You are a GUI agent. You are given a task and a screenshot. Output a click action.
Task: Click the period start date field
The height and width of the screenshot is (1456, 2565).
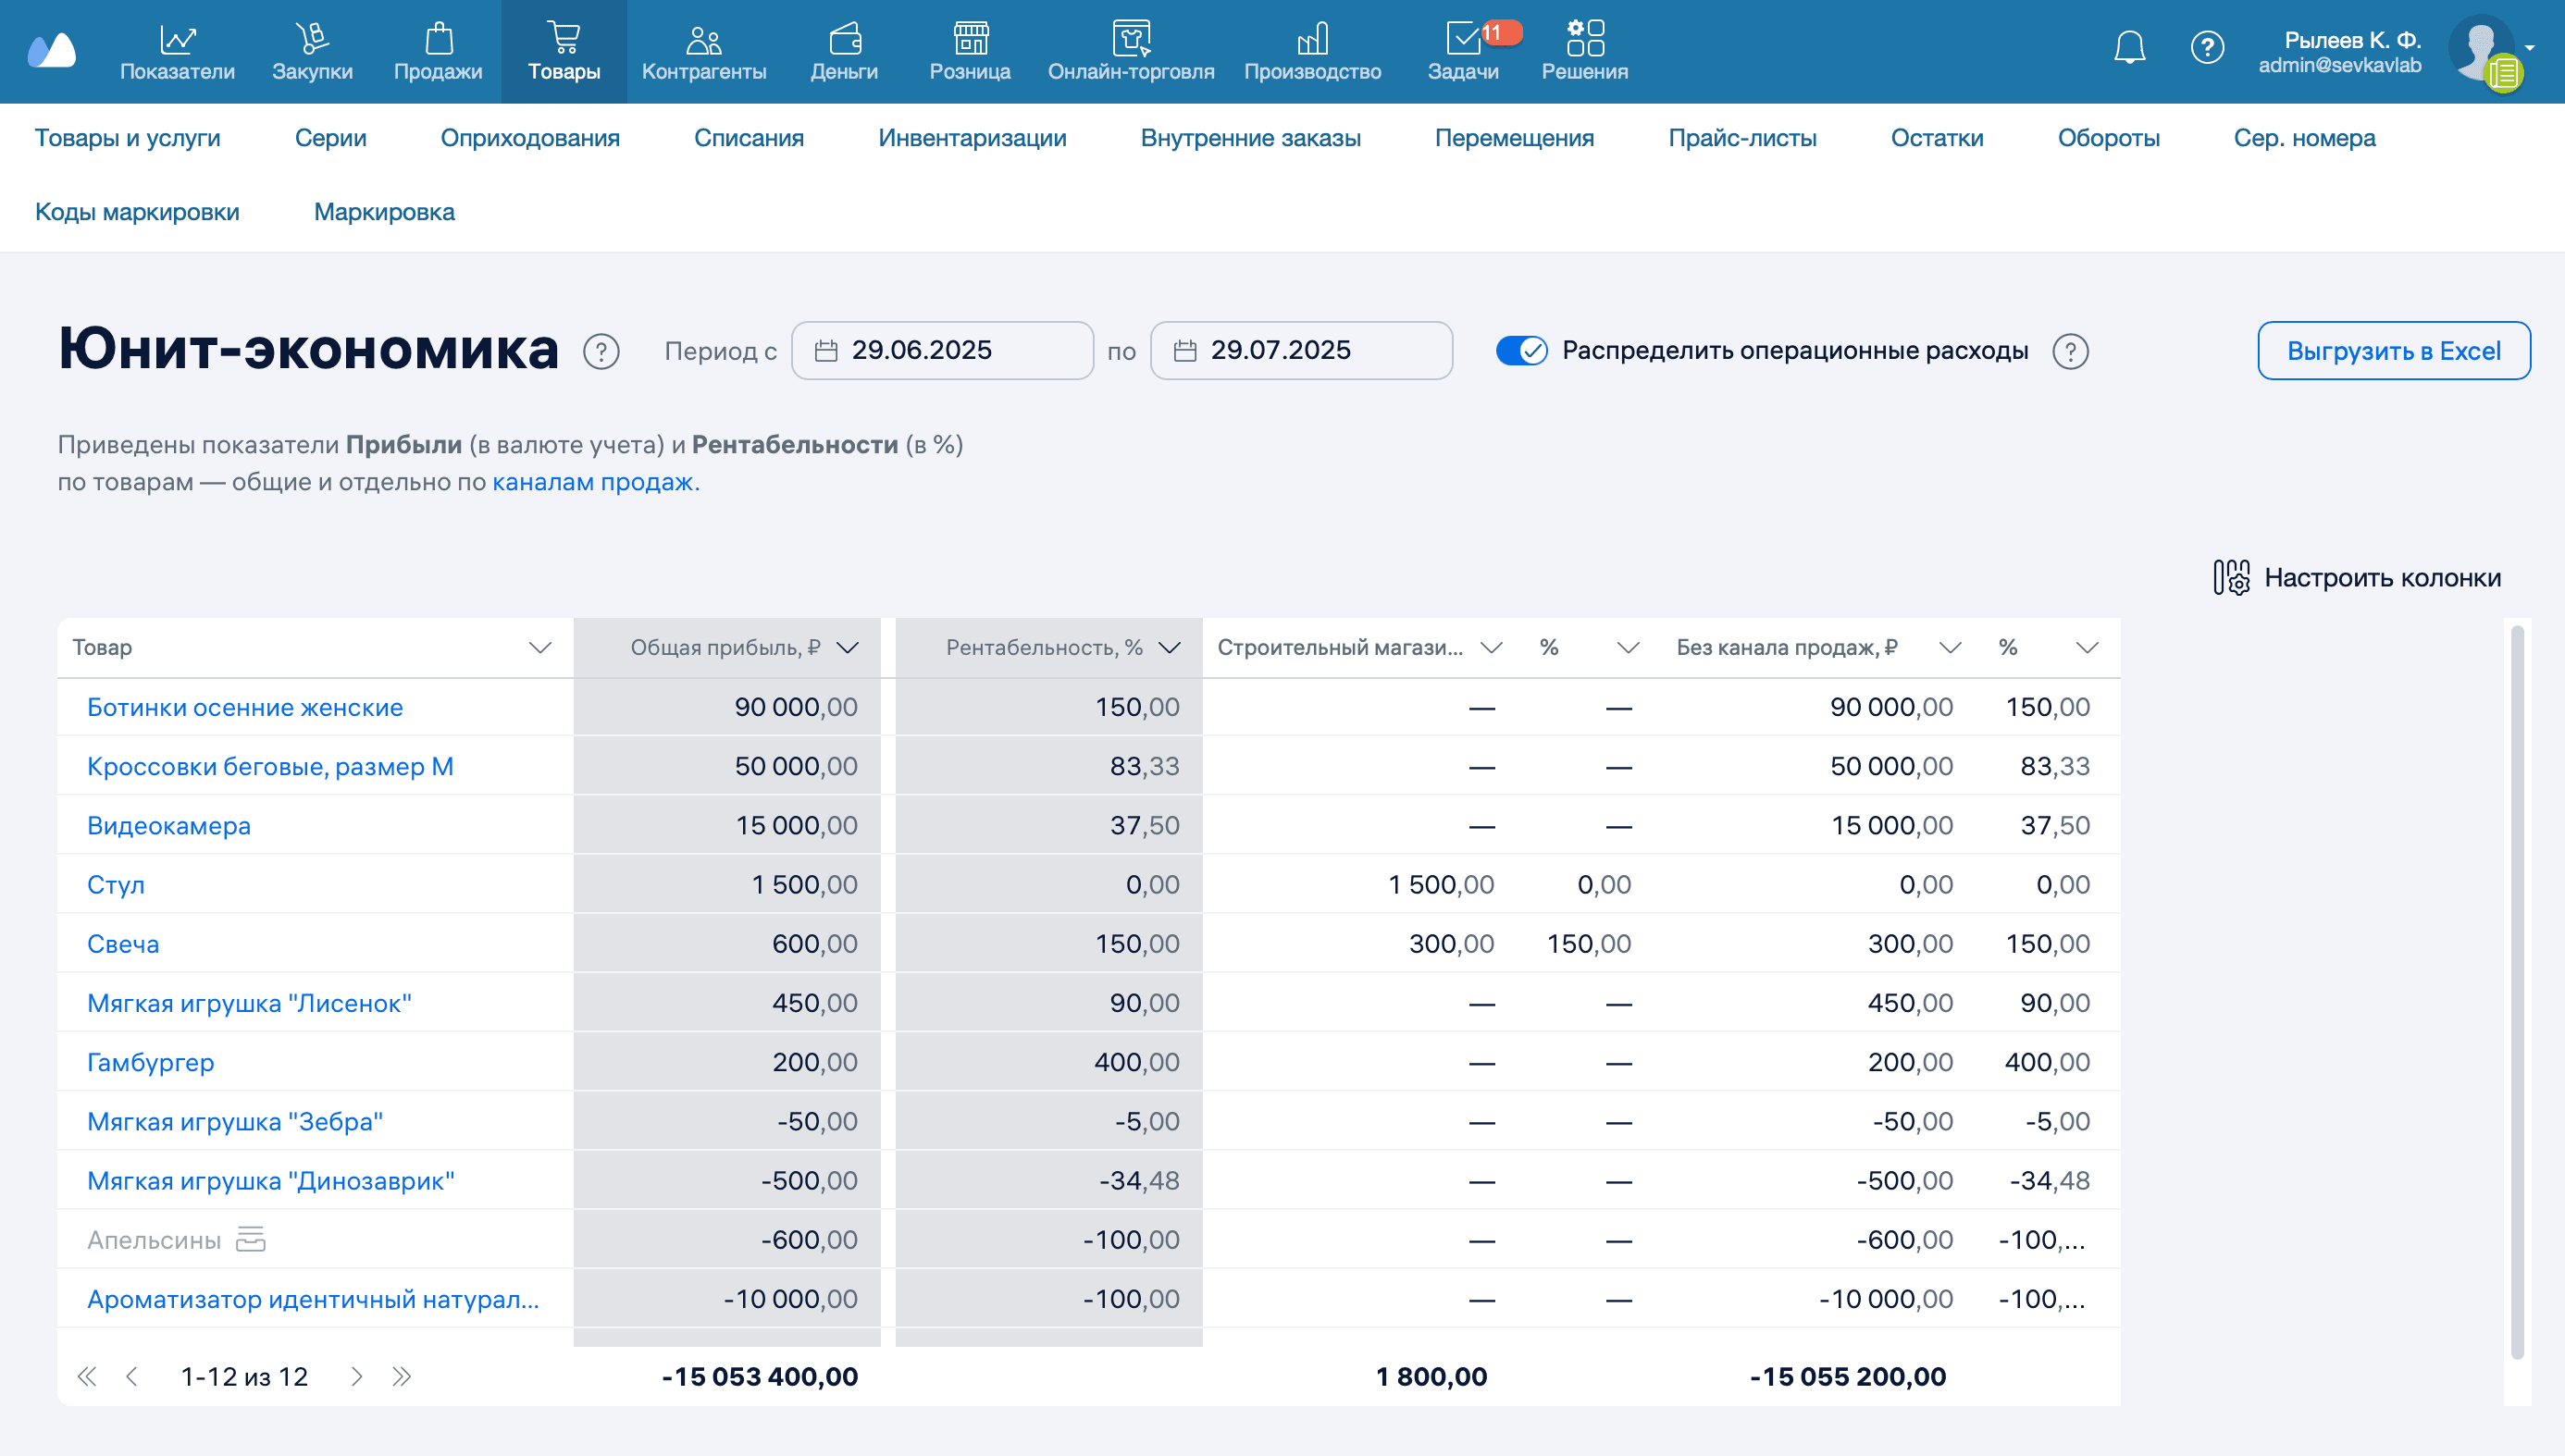(941, 351)
